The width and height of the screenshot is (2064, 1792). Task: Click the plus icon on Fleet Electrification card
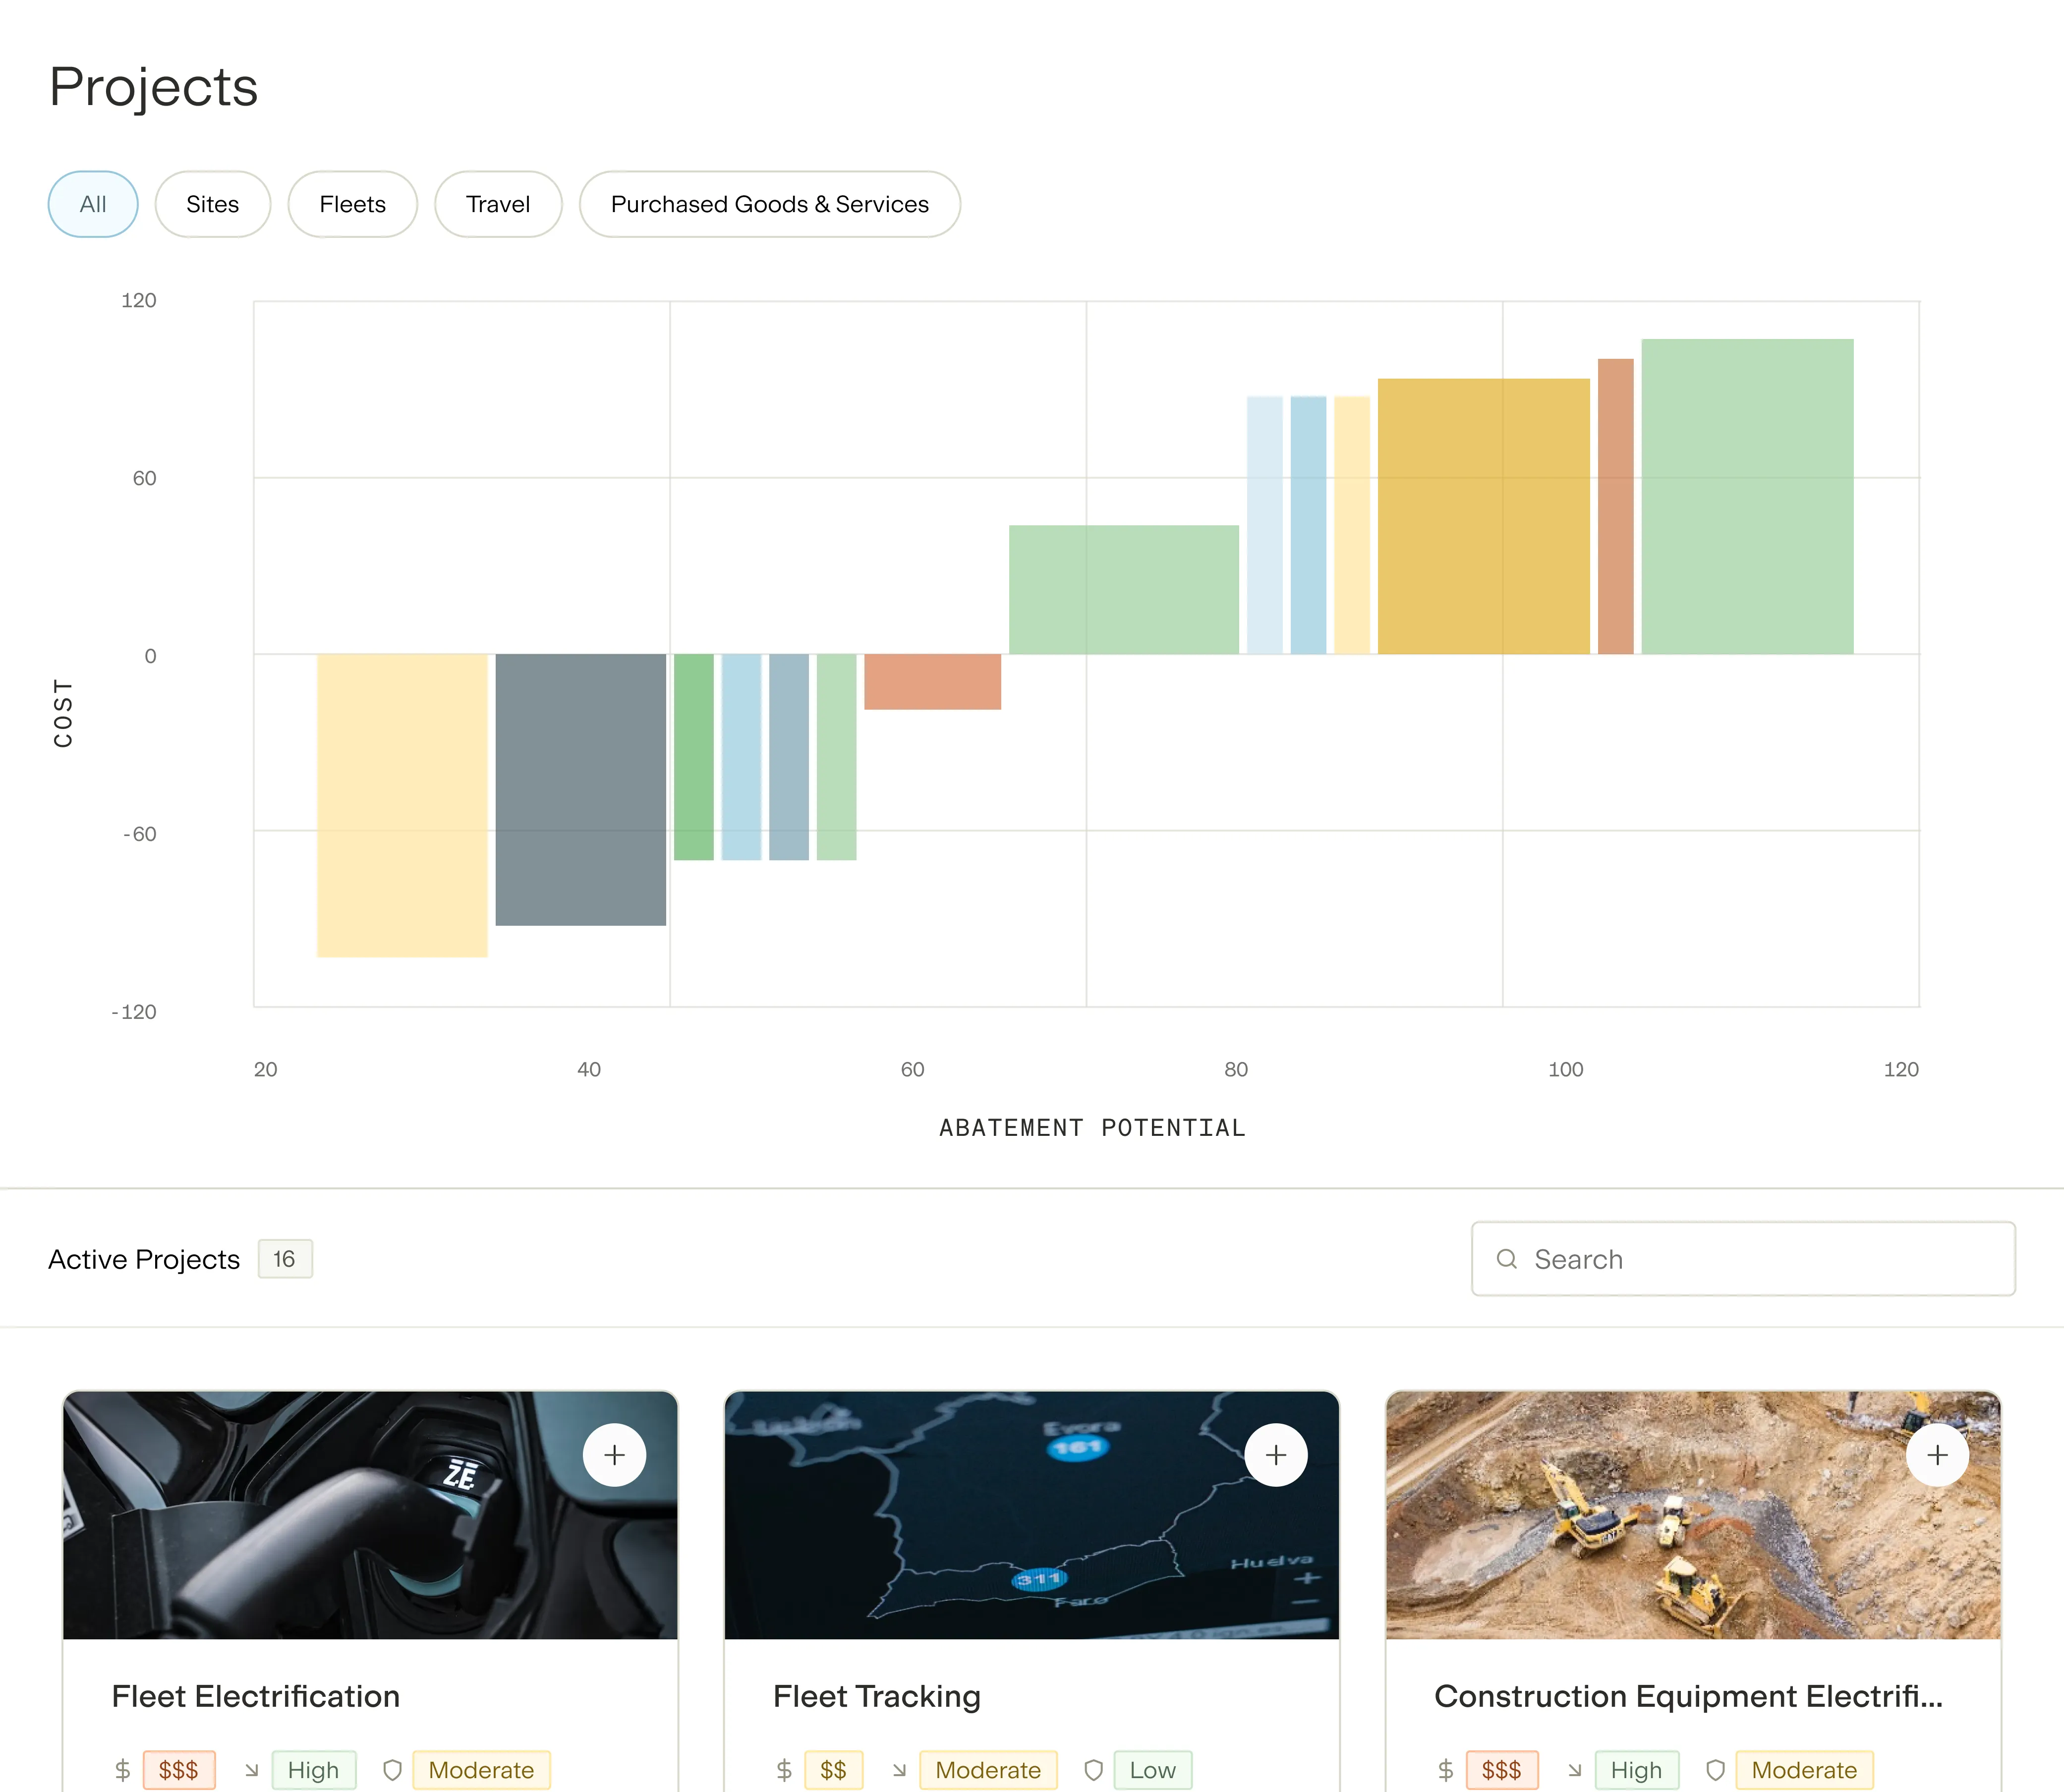[x=615, y=1455]
